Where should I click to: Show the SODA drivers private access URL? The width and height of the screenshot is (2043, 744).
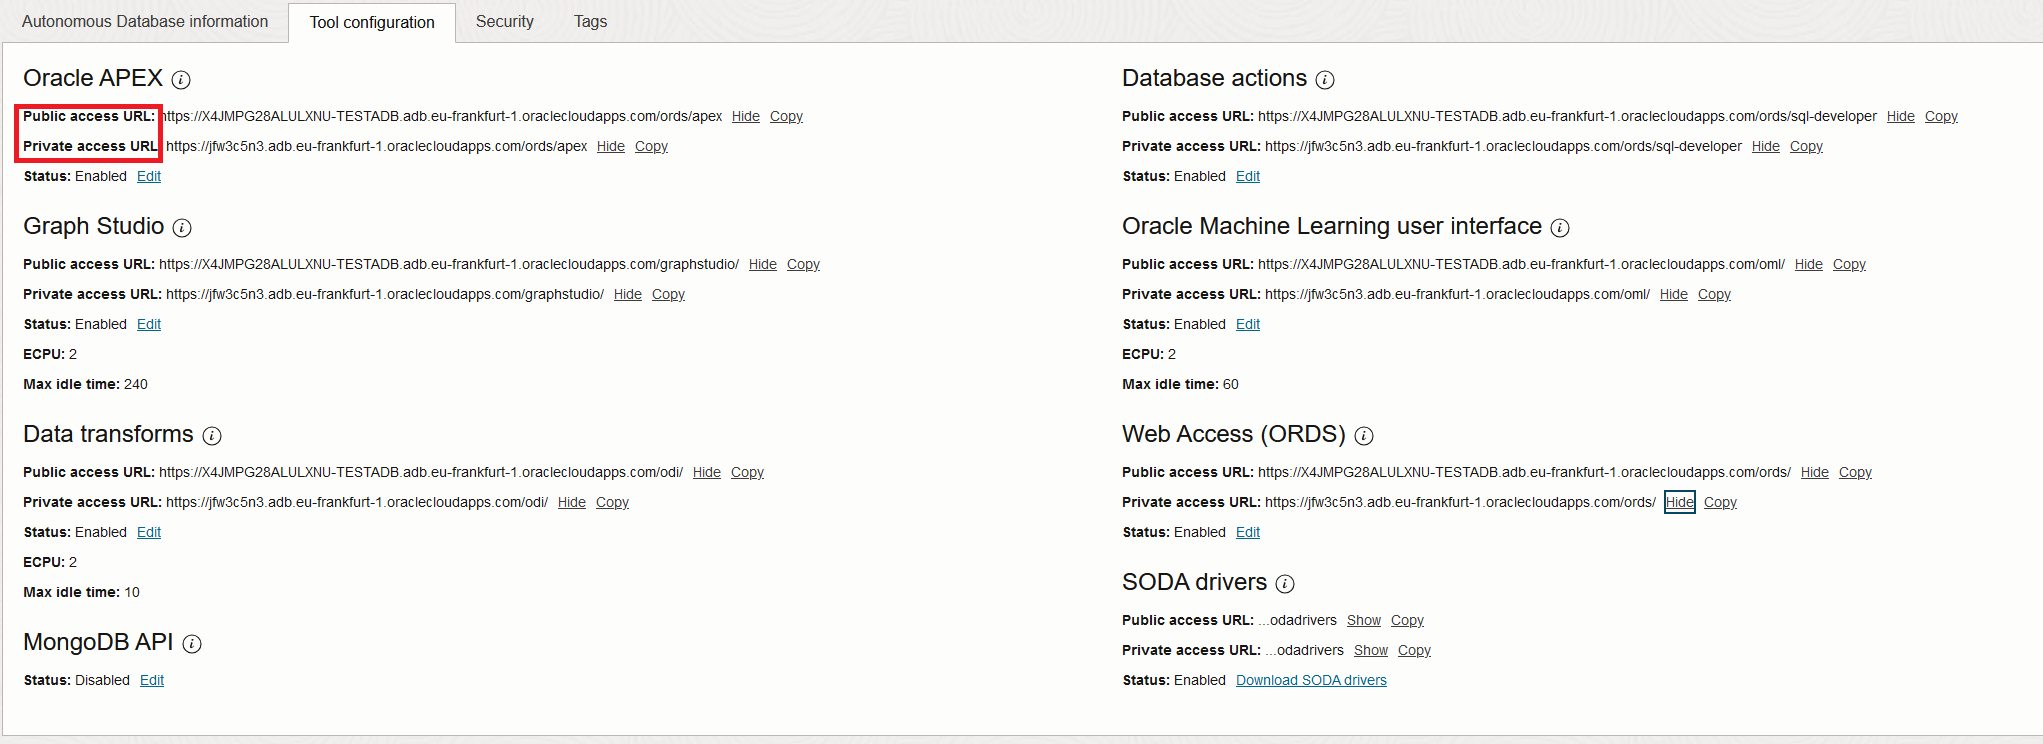click(x=1370, y=650)
